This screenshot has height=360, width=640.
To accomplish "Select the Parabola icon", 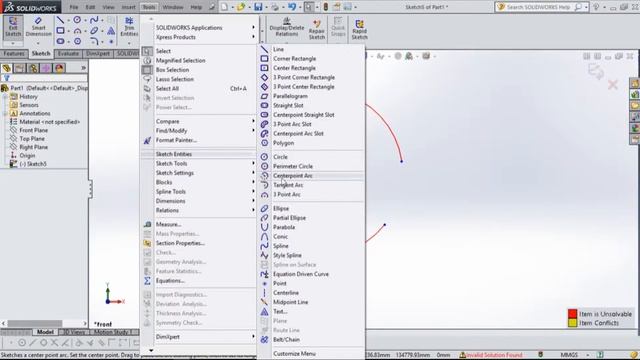I will [264, 227].
